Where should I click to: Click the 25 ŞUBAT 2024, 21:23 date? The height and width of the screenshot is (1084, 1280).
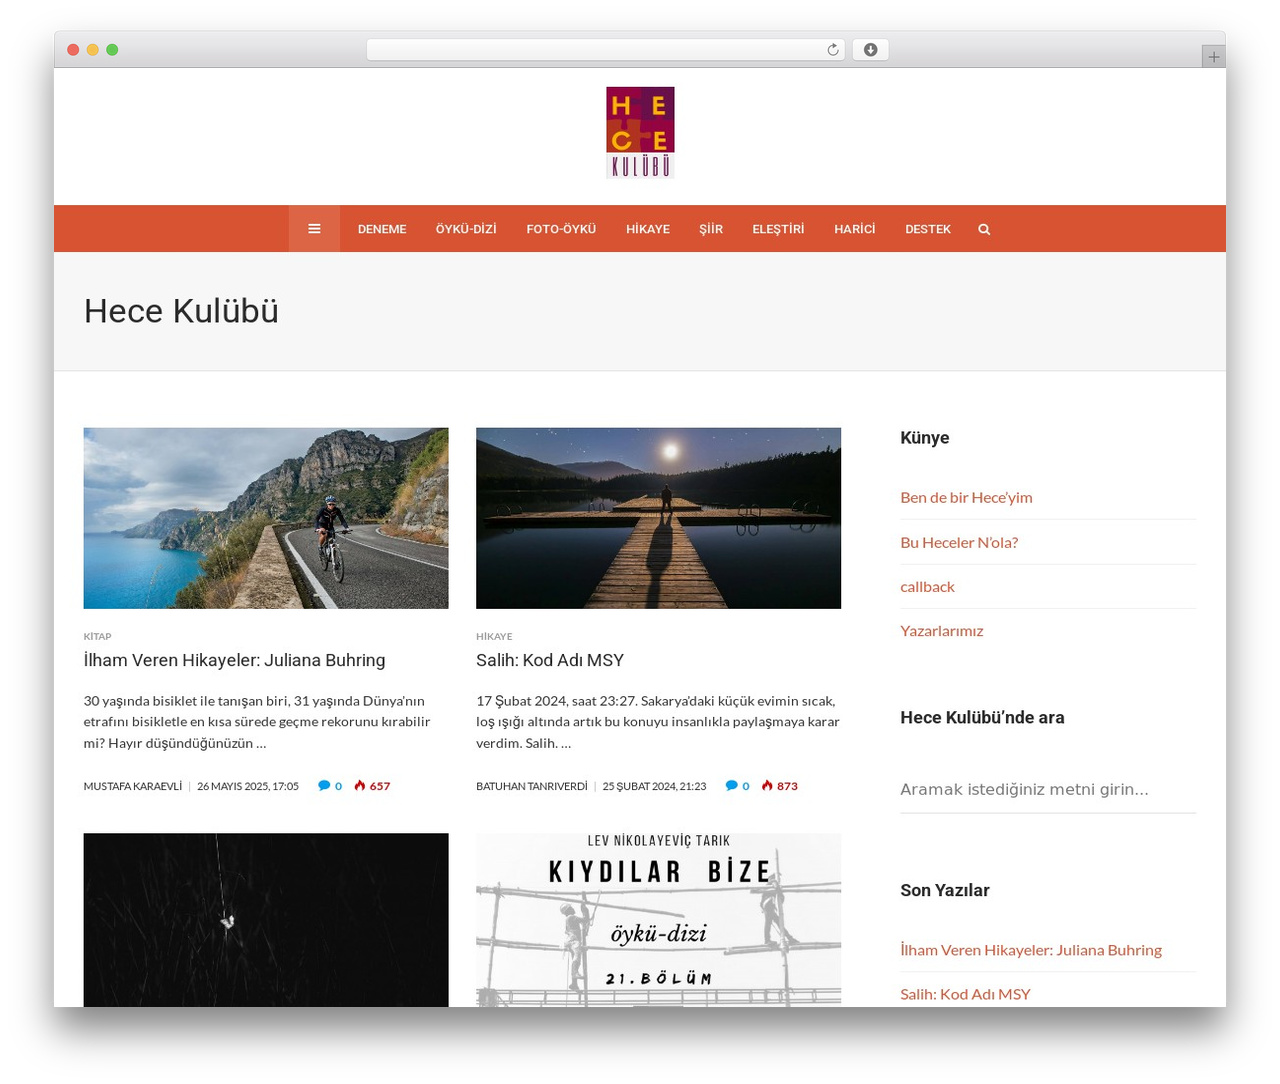point(654,786)
